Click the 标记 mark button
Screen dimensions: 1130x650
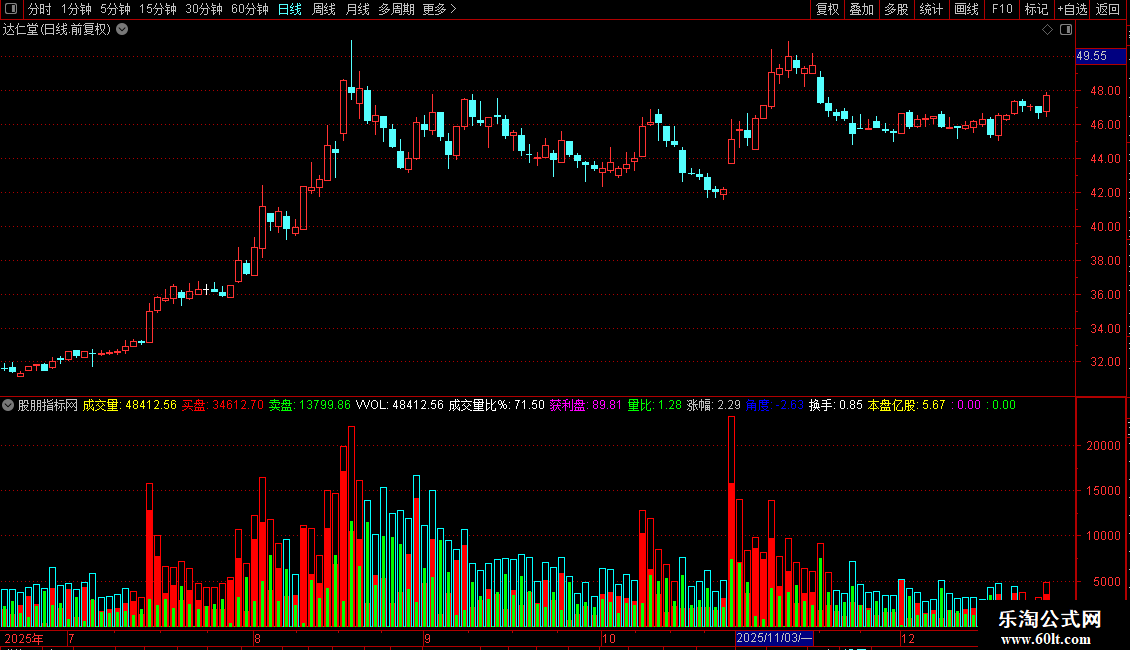point(1036,9)
